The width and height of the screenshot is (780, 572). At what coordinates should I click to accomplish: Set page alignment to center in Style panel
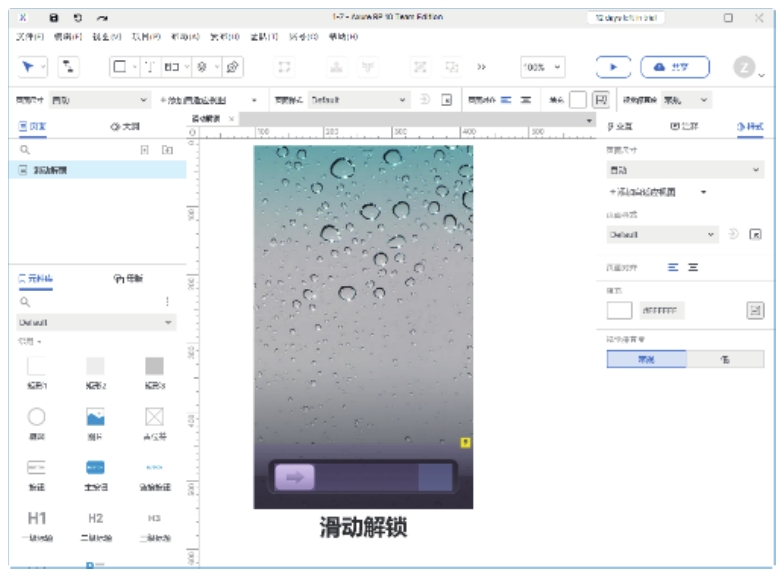[x=693, y=267]
